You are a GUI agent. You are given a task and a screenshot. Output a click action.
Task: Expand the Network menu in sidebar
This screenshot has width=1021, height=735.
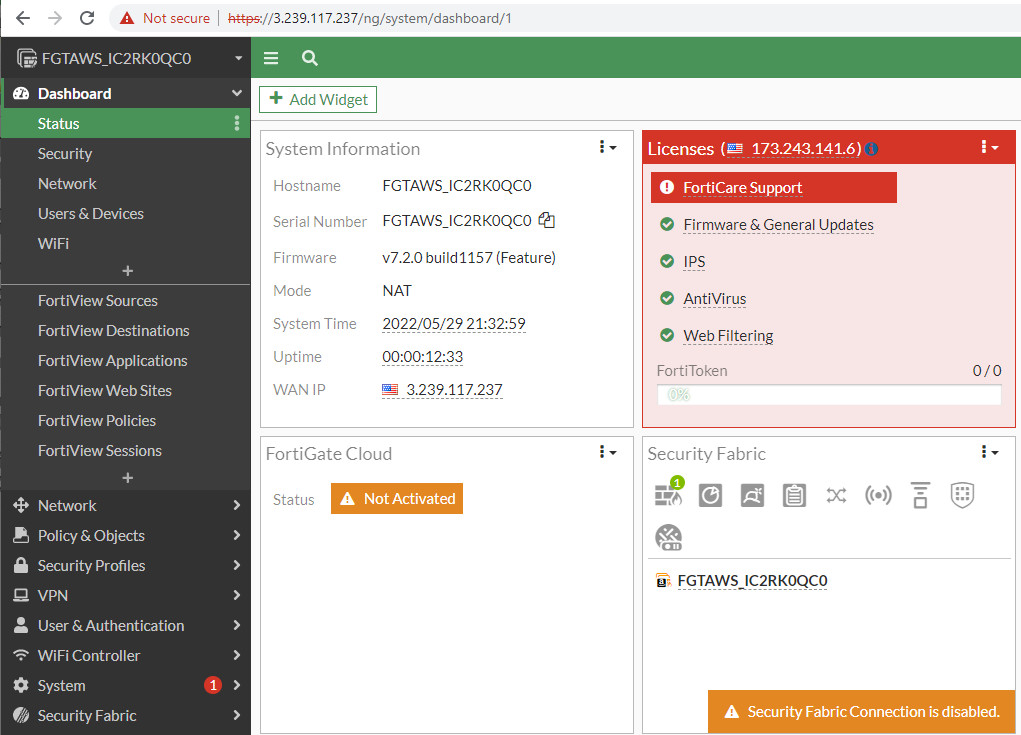(126, 505)
